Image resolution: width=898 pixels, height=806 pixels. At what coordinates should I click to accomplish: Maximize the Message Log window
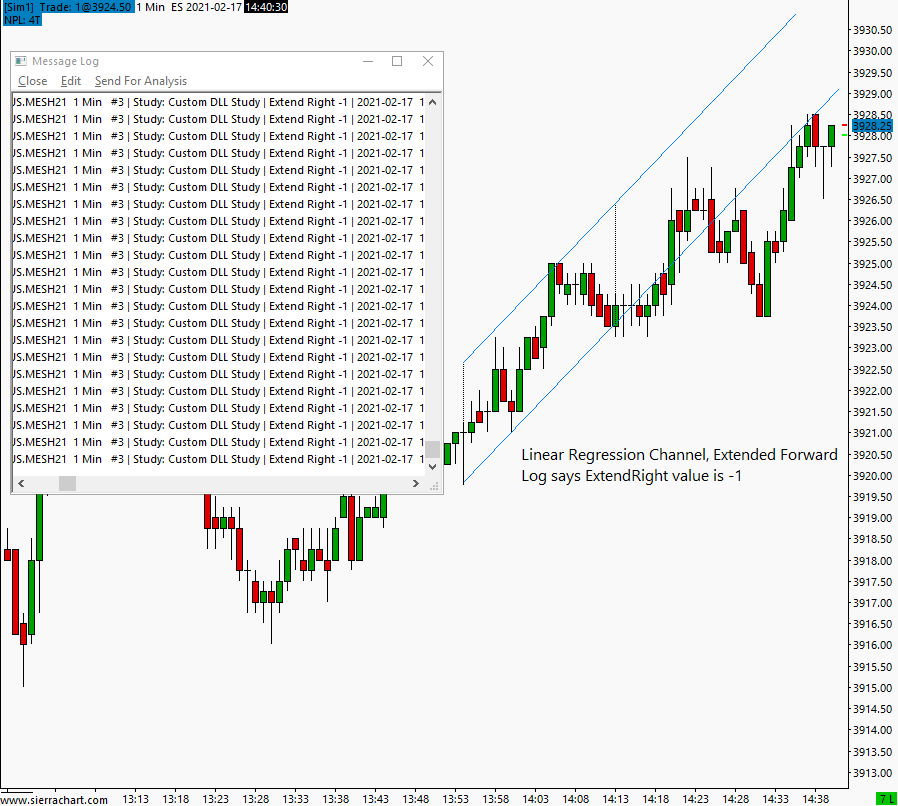[397, 61]
